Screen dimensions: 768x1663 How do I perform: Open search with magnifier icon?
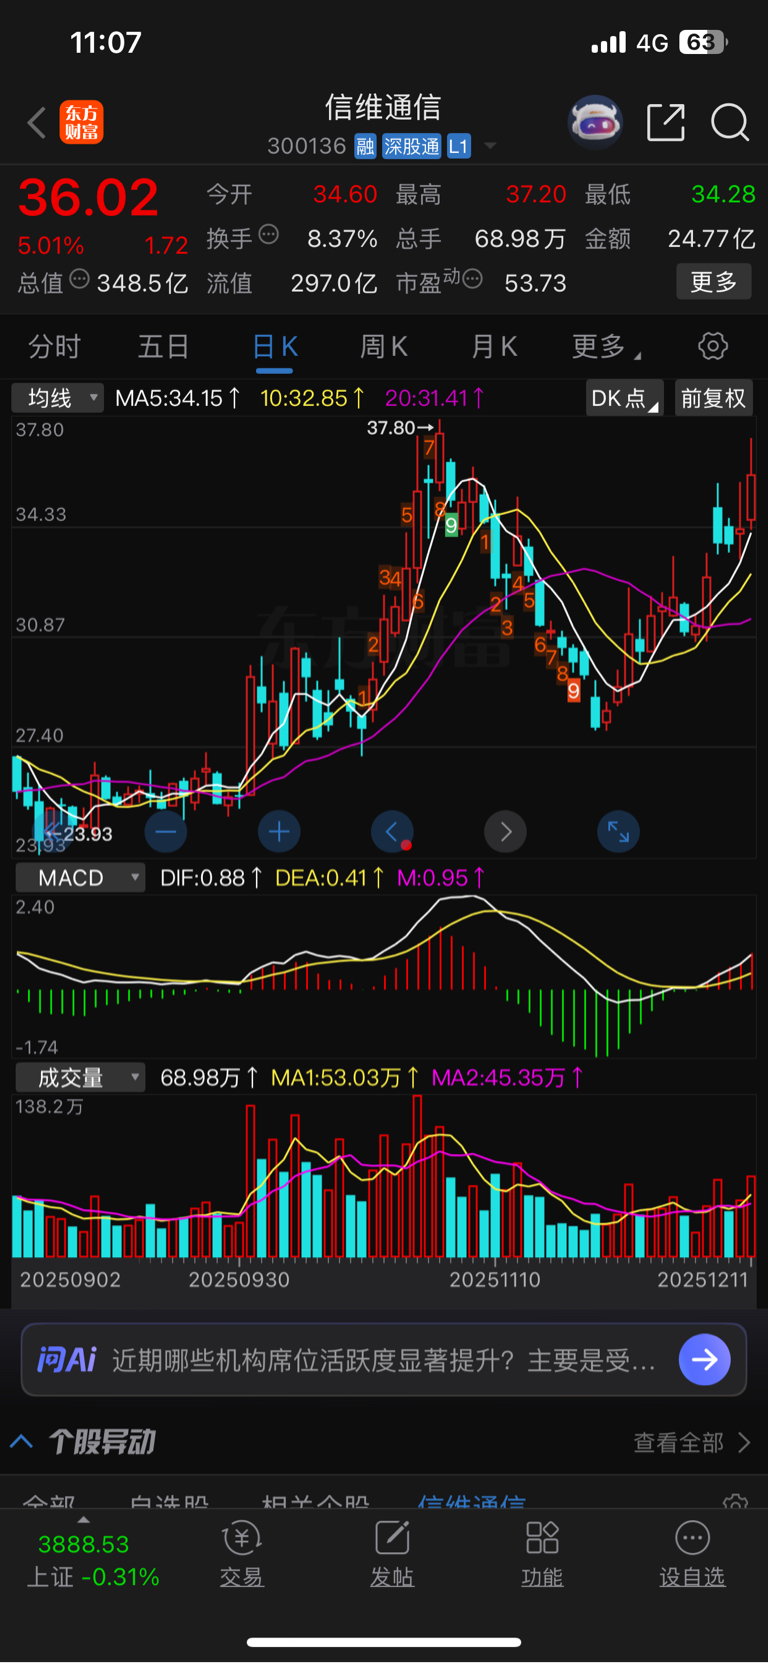pos(730,122)
